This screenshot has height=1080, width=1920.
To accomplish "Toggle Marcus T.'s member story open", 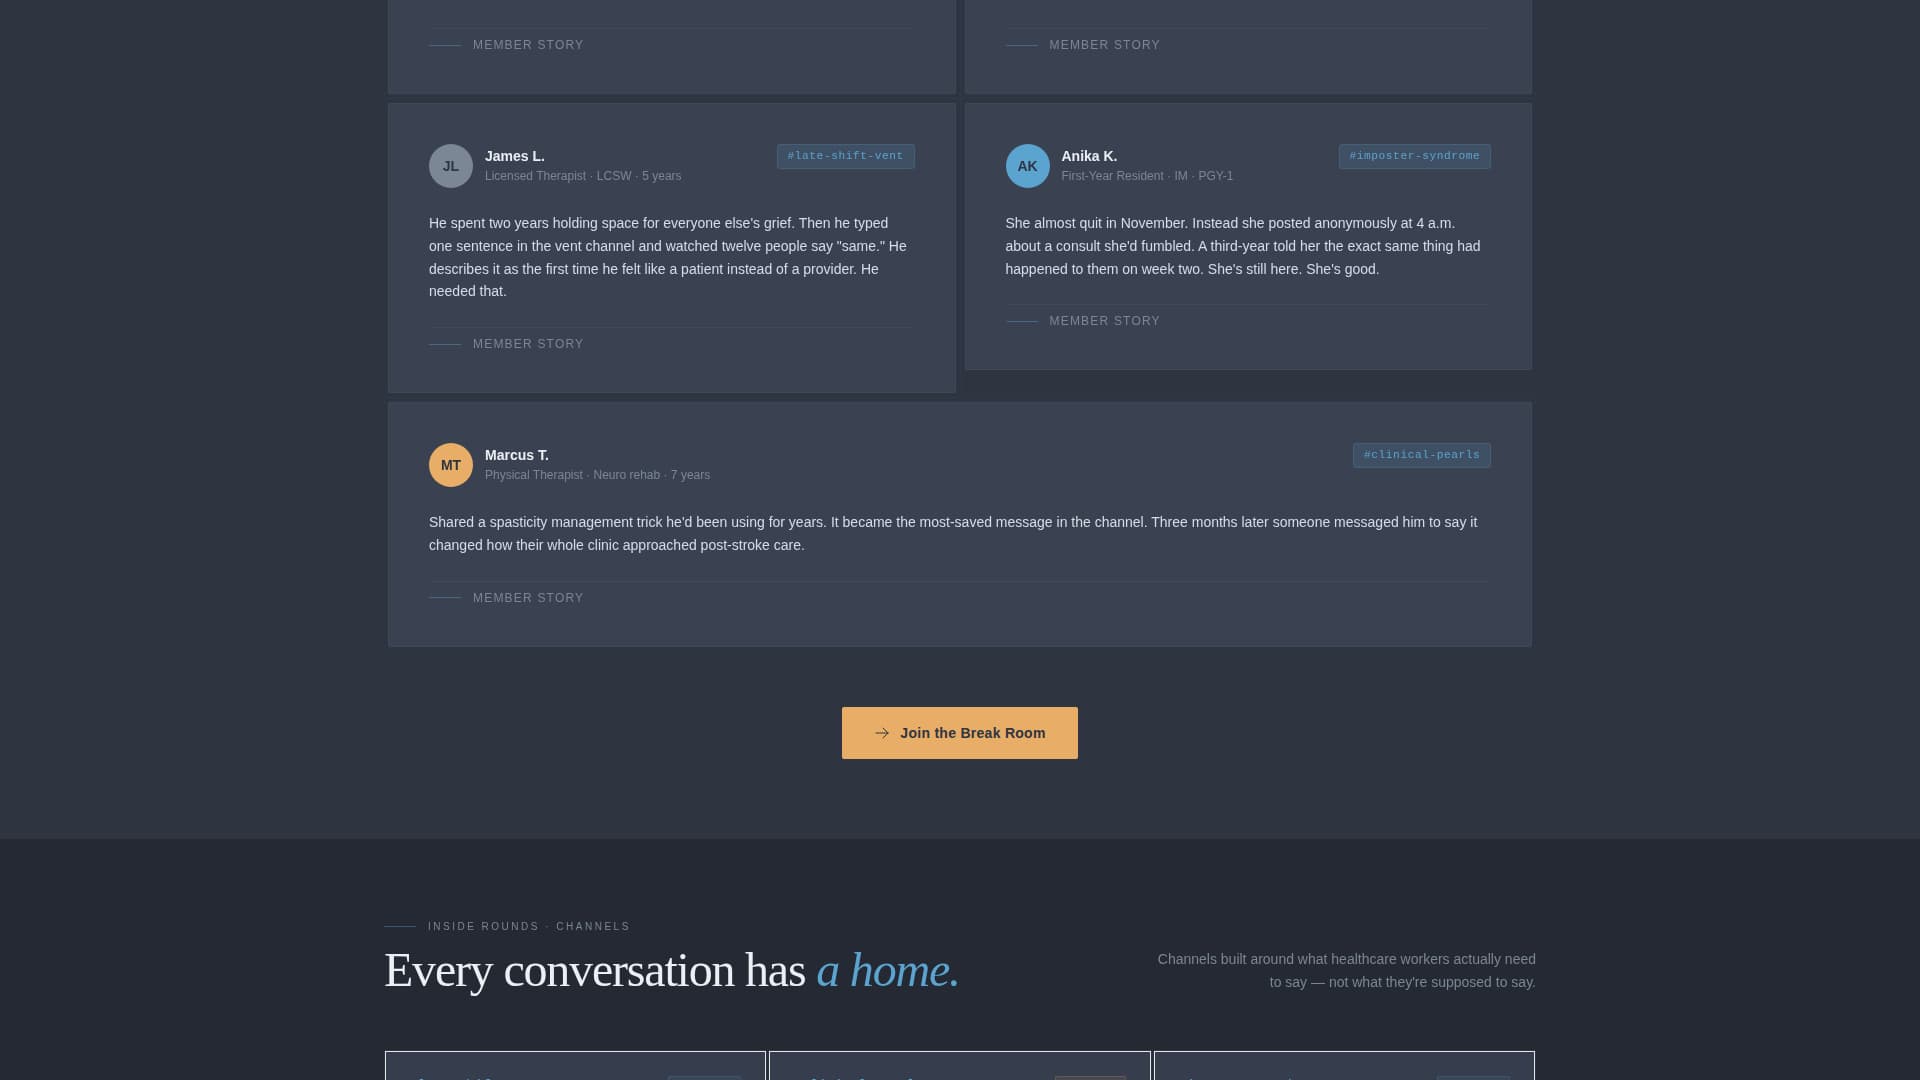I will tap(527, 597).
